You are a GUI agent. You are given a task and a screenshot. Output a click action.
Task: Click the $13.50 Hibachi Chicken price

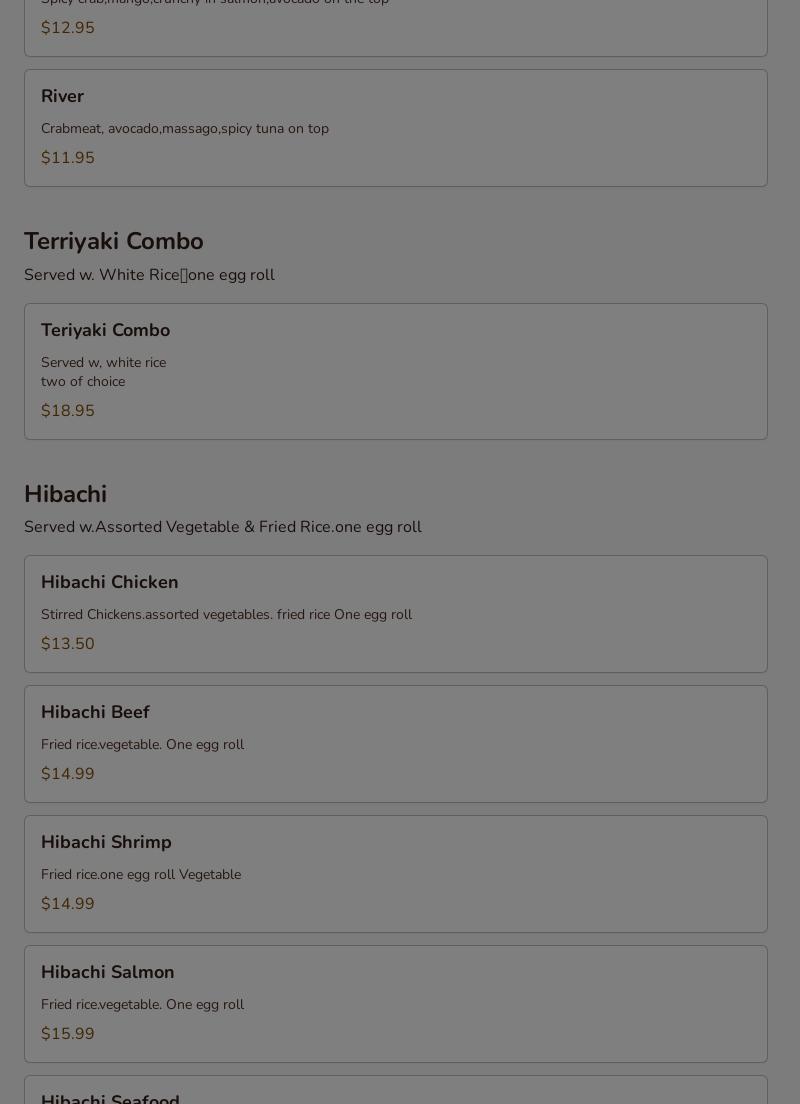pyautogui.click(x=68, y=644)
